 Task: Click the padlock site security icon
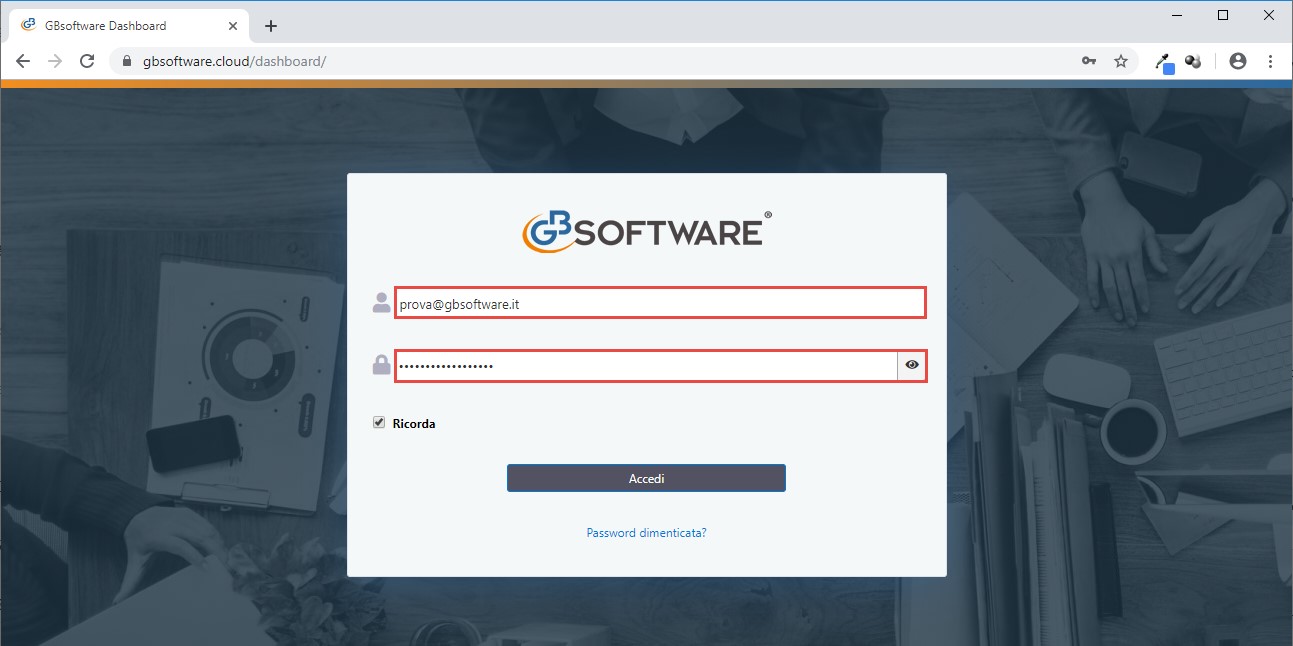tap(126, 61)
